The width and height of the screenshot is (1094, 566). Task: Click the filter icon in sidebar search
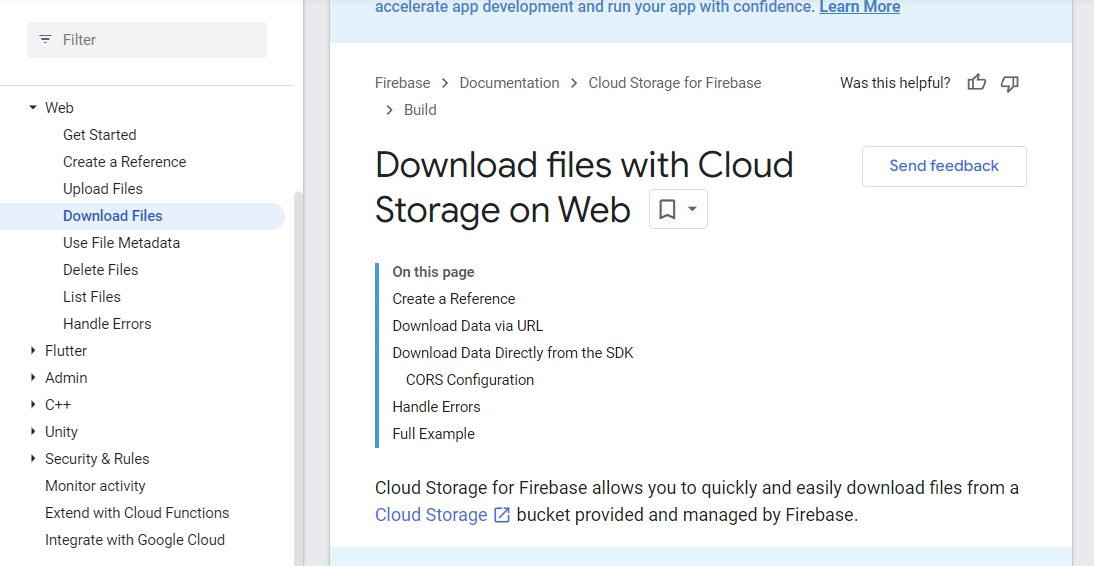coord(45,40)
